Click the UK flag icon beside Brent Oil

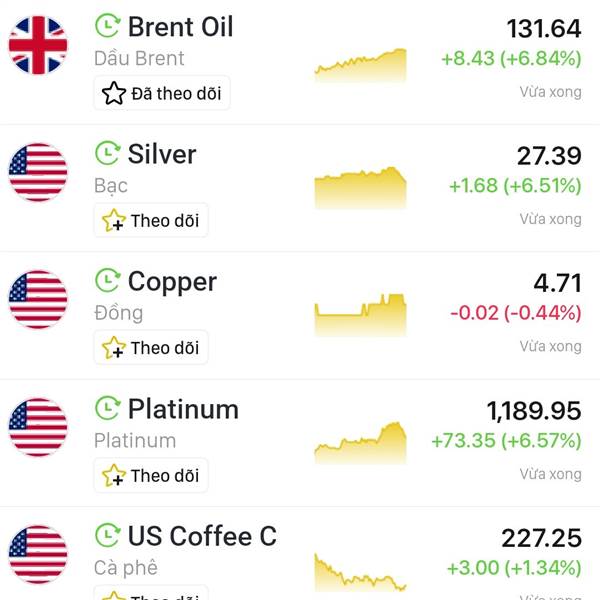38,45
